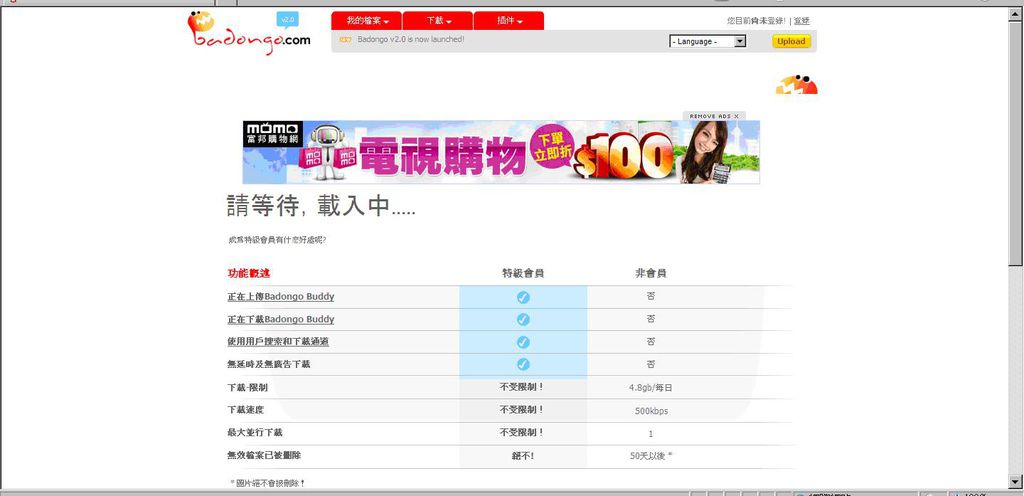Open the 正在上傳Badongo Buddy link
The height and width of the screenshot is (496, 1024).
pyautogui.click(x=281, y=296)
